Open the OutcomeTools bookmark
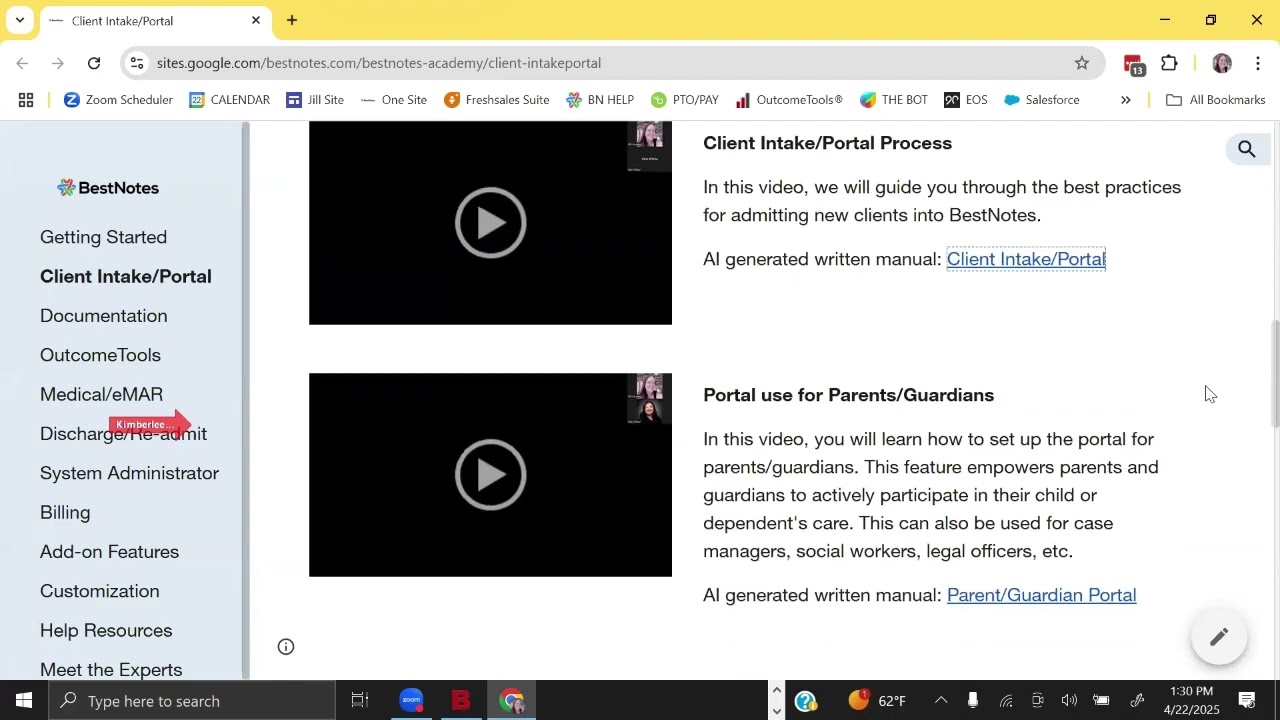The width and height of the screenshot is (1280, 720). click(789, 100)
